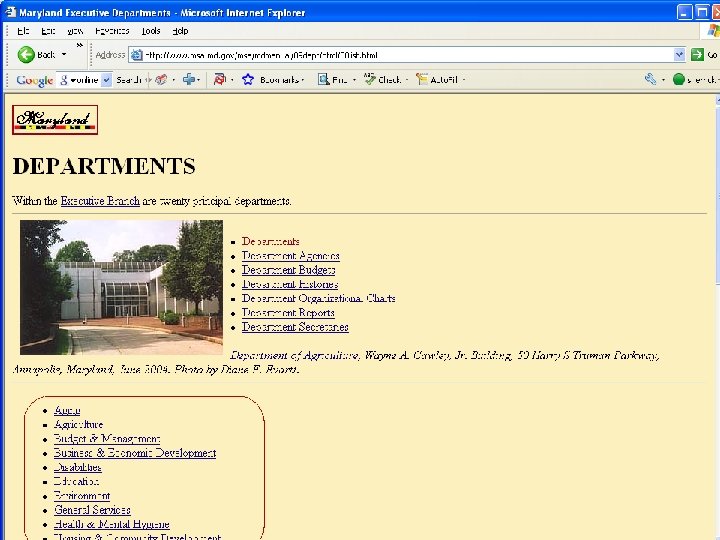Click the green Back arrow button
The image size is (720, 540).
tap(26, 55)
